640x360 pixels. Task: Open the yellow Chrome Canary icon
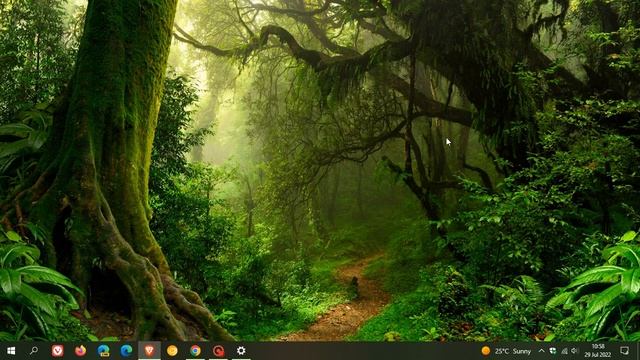172,351
